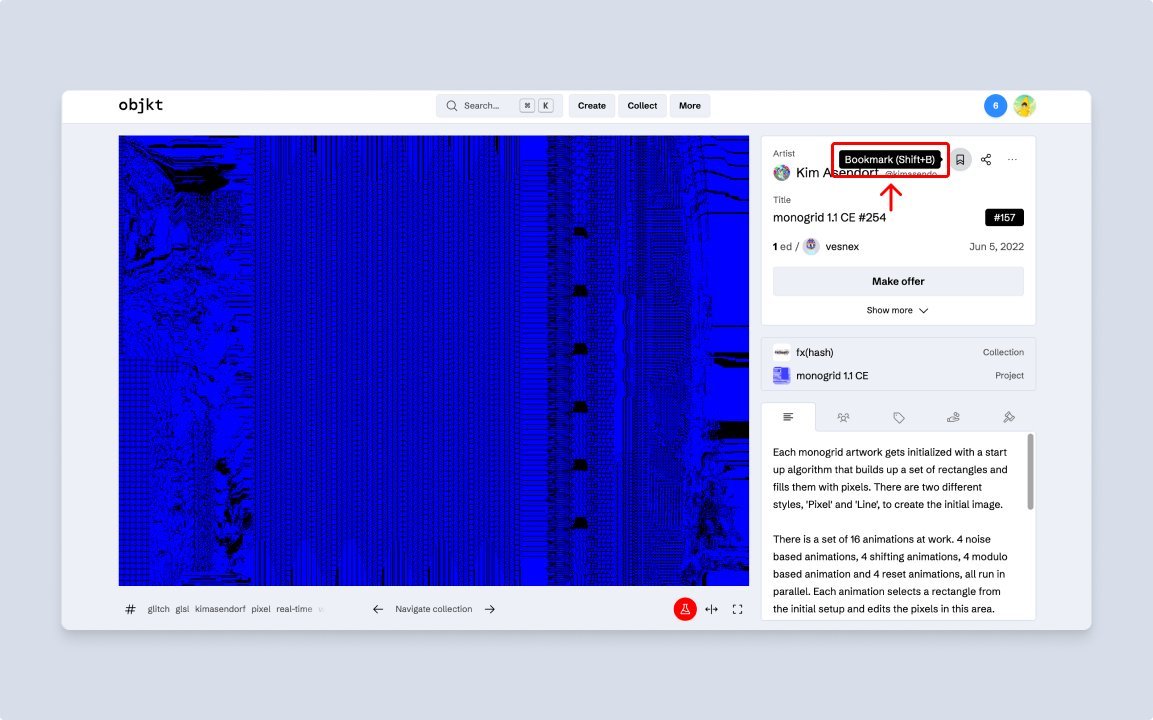Go to next item in collection
Image resolution: width=1153 pixels, height=720 pixels.
coord(490,609)
